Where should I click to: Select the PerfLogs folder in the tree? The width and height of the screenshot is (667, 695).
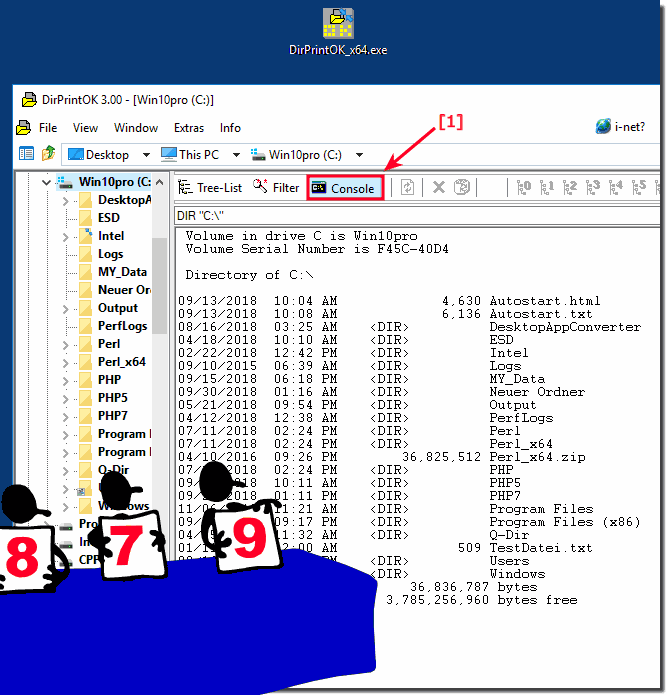(122, 326)
